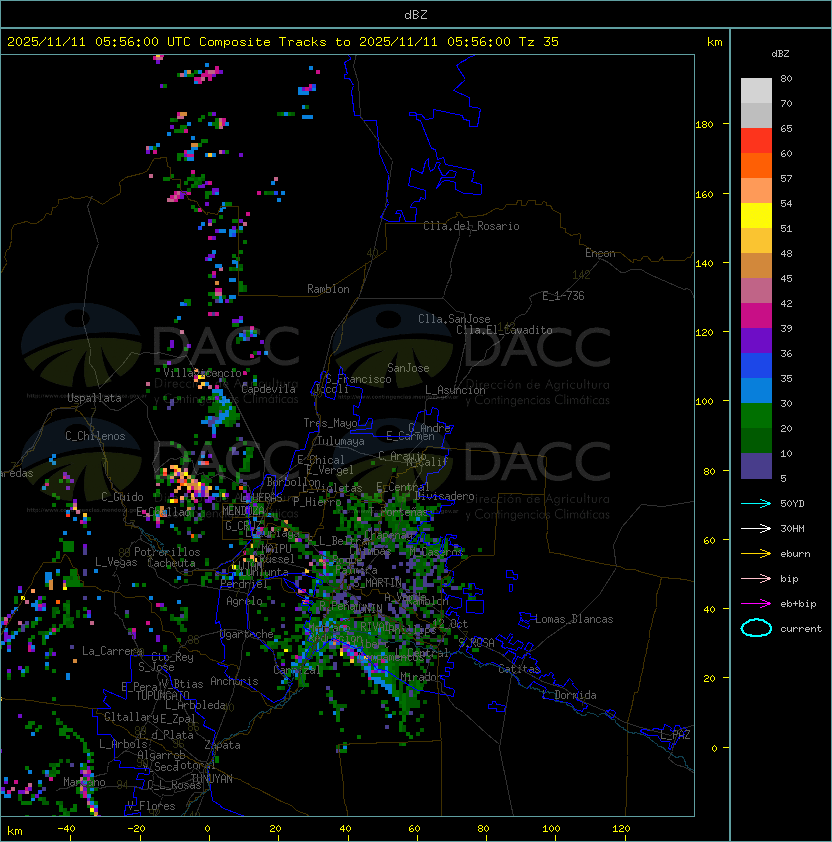832x842 pixels.
Task: Click the 'Uspallata' map label
Action: (95, 398)
